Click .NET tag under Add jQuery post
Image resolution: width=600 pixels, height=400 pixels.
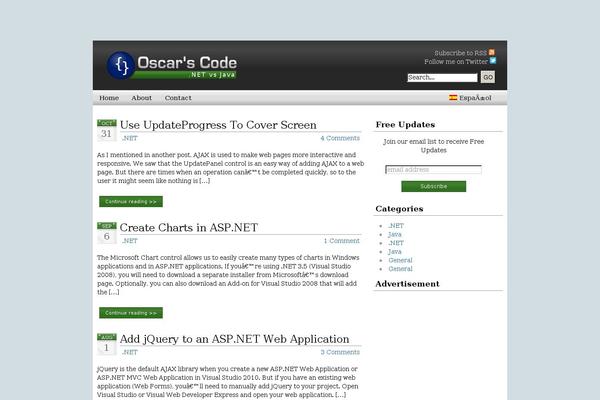coord(130,352)
